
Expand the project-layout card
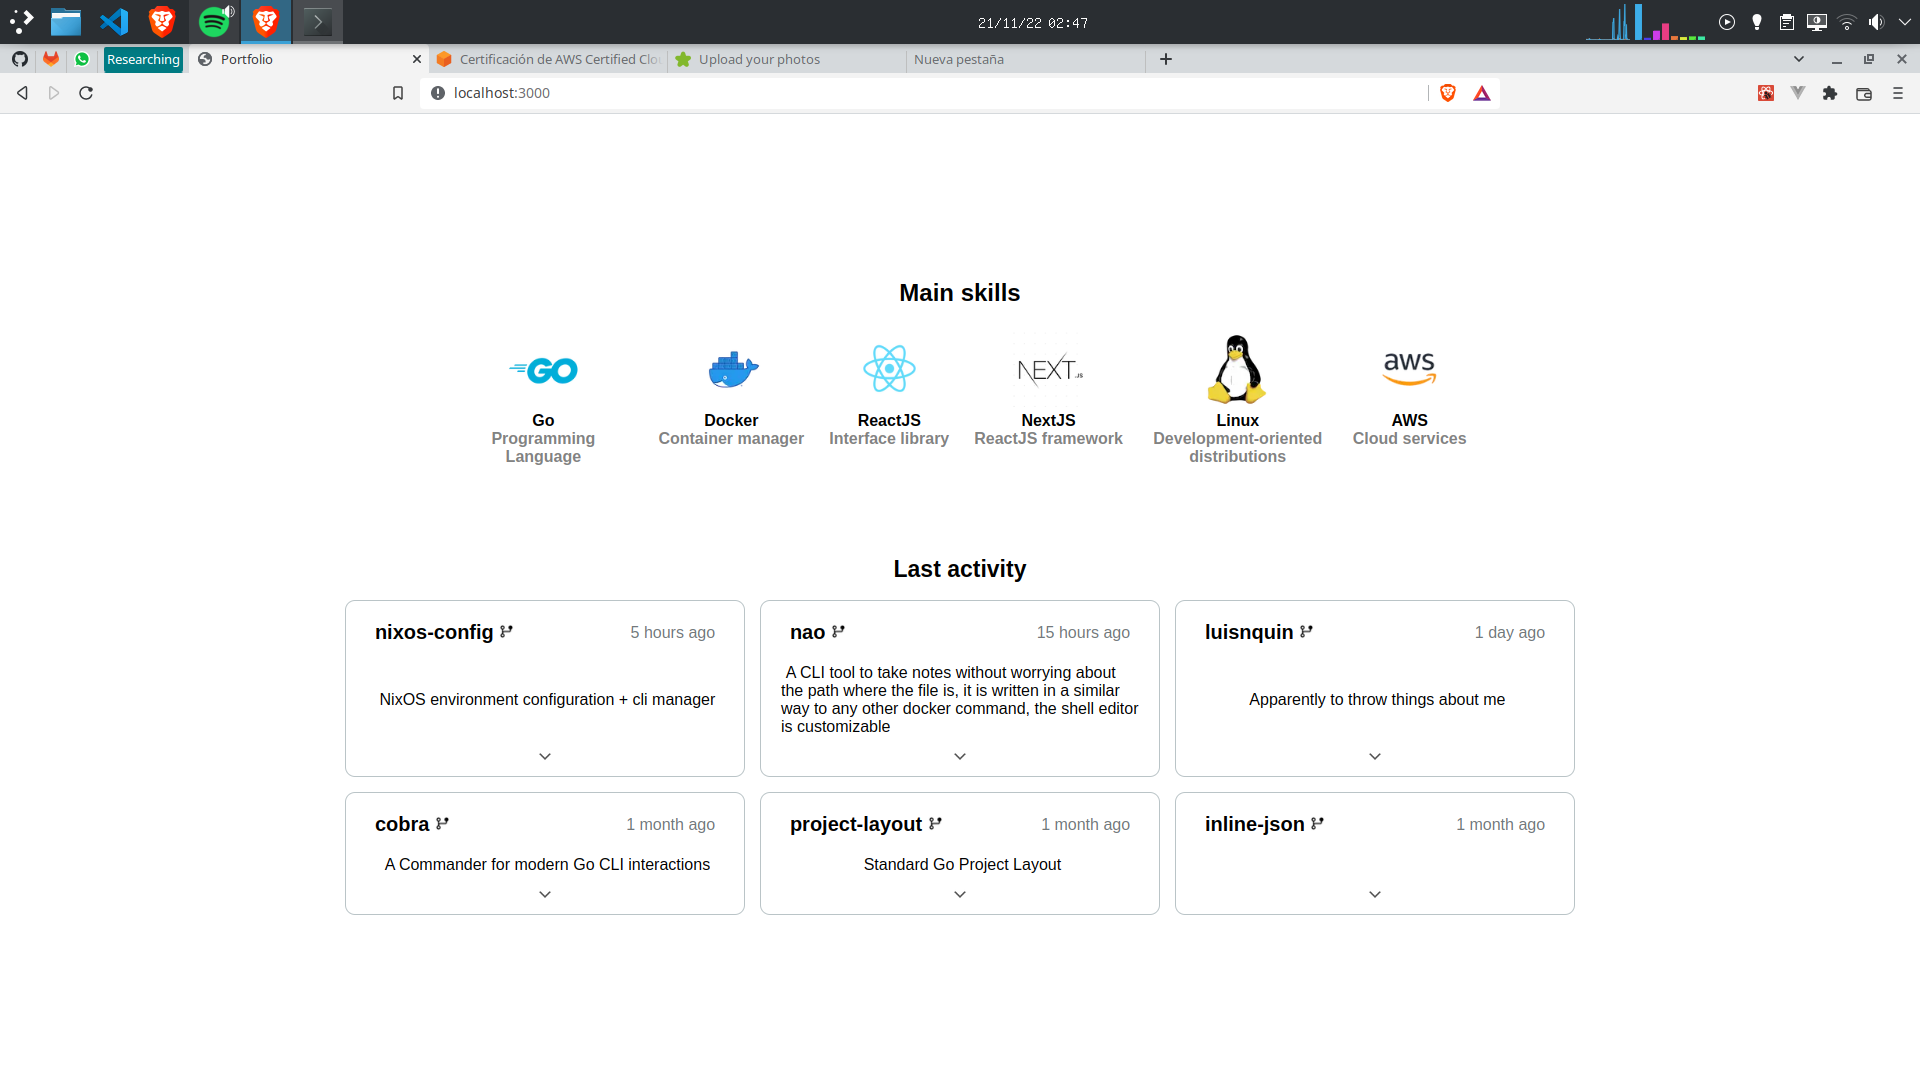point(960,894)
